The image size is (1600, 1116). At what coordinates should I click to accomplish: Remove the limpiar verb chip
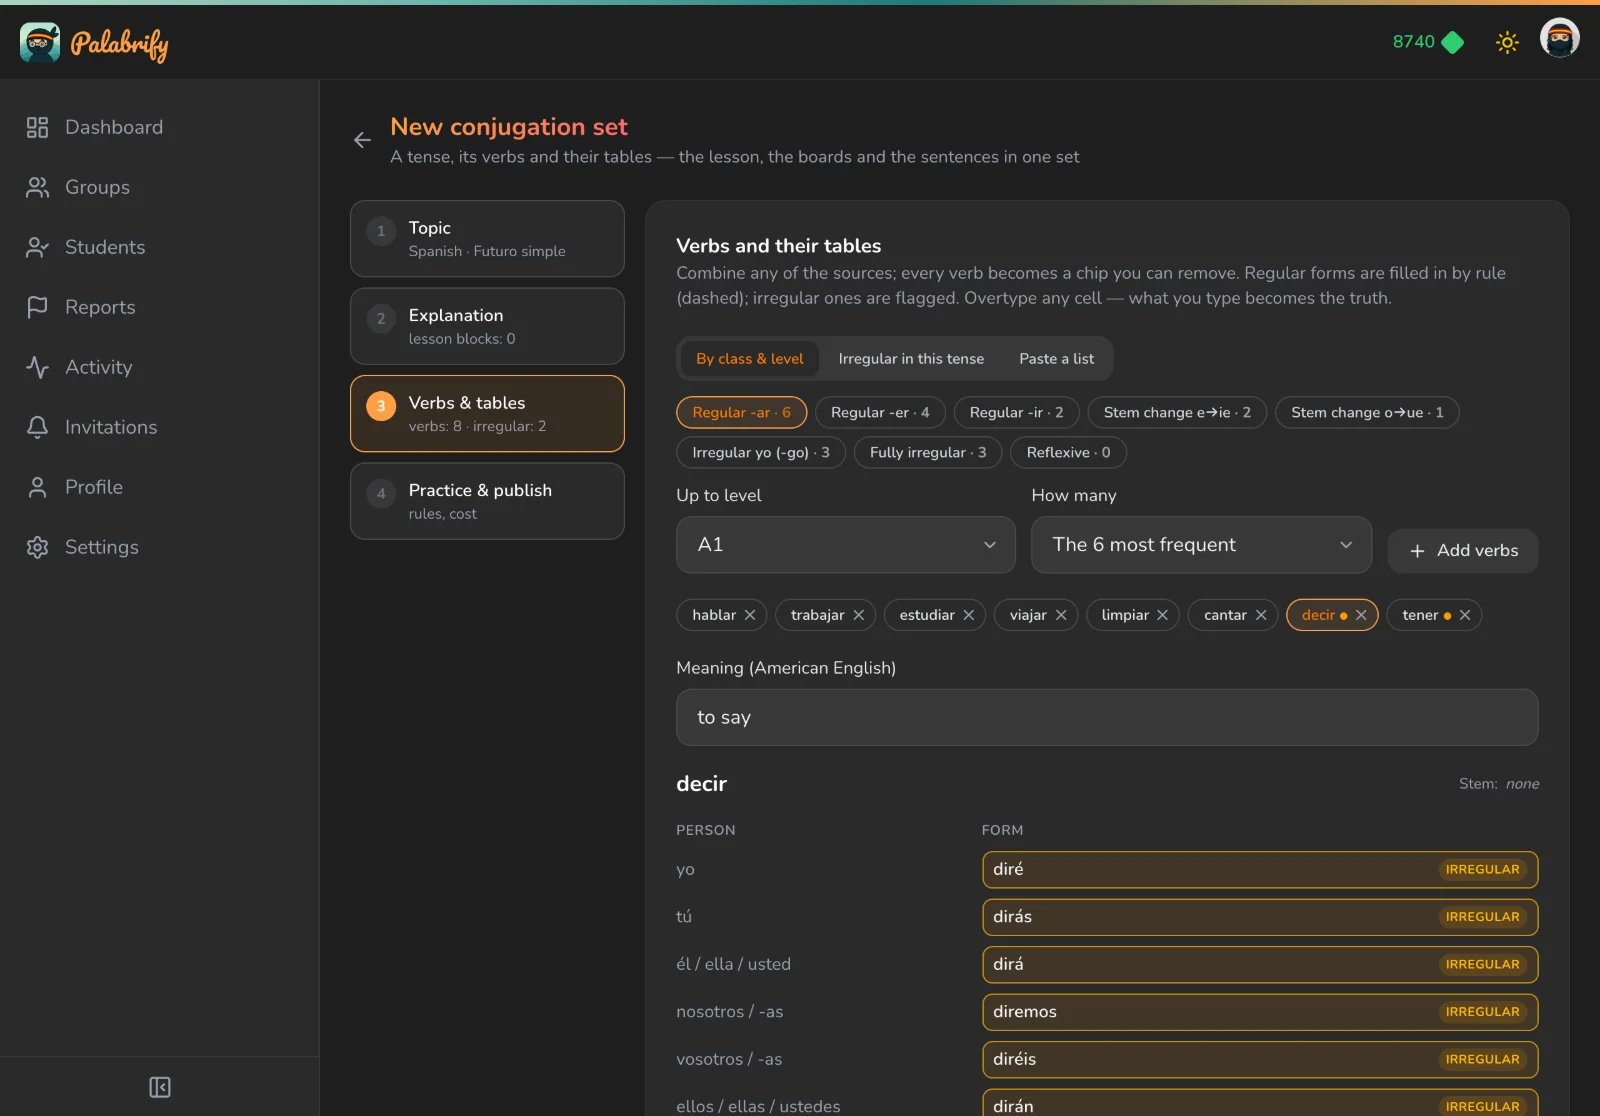click(x=1163, y=615)
